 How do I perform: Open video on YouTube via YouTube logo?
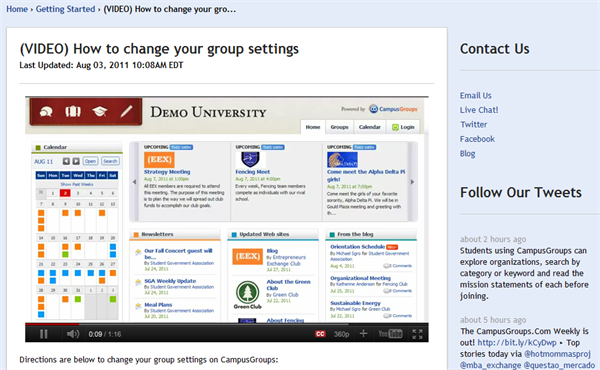click(x=390, y=334)
